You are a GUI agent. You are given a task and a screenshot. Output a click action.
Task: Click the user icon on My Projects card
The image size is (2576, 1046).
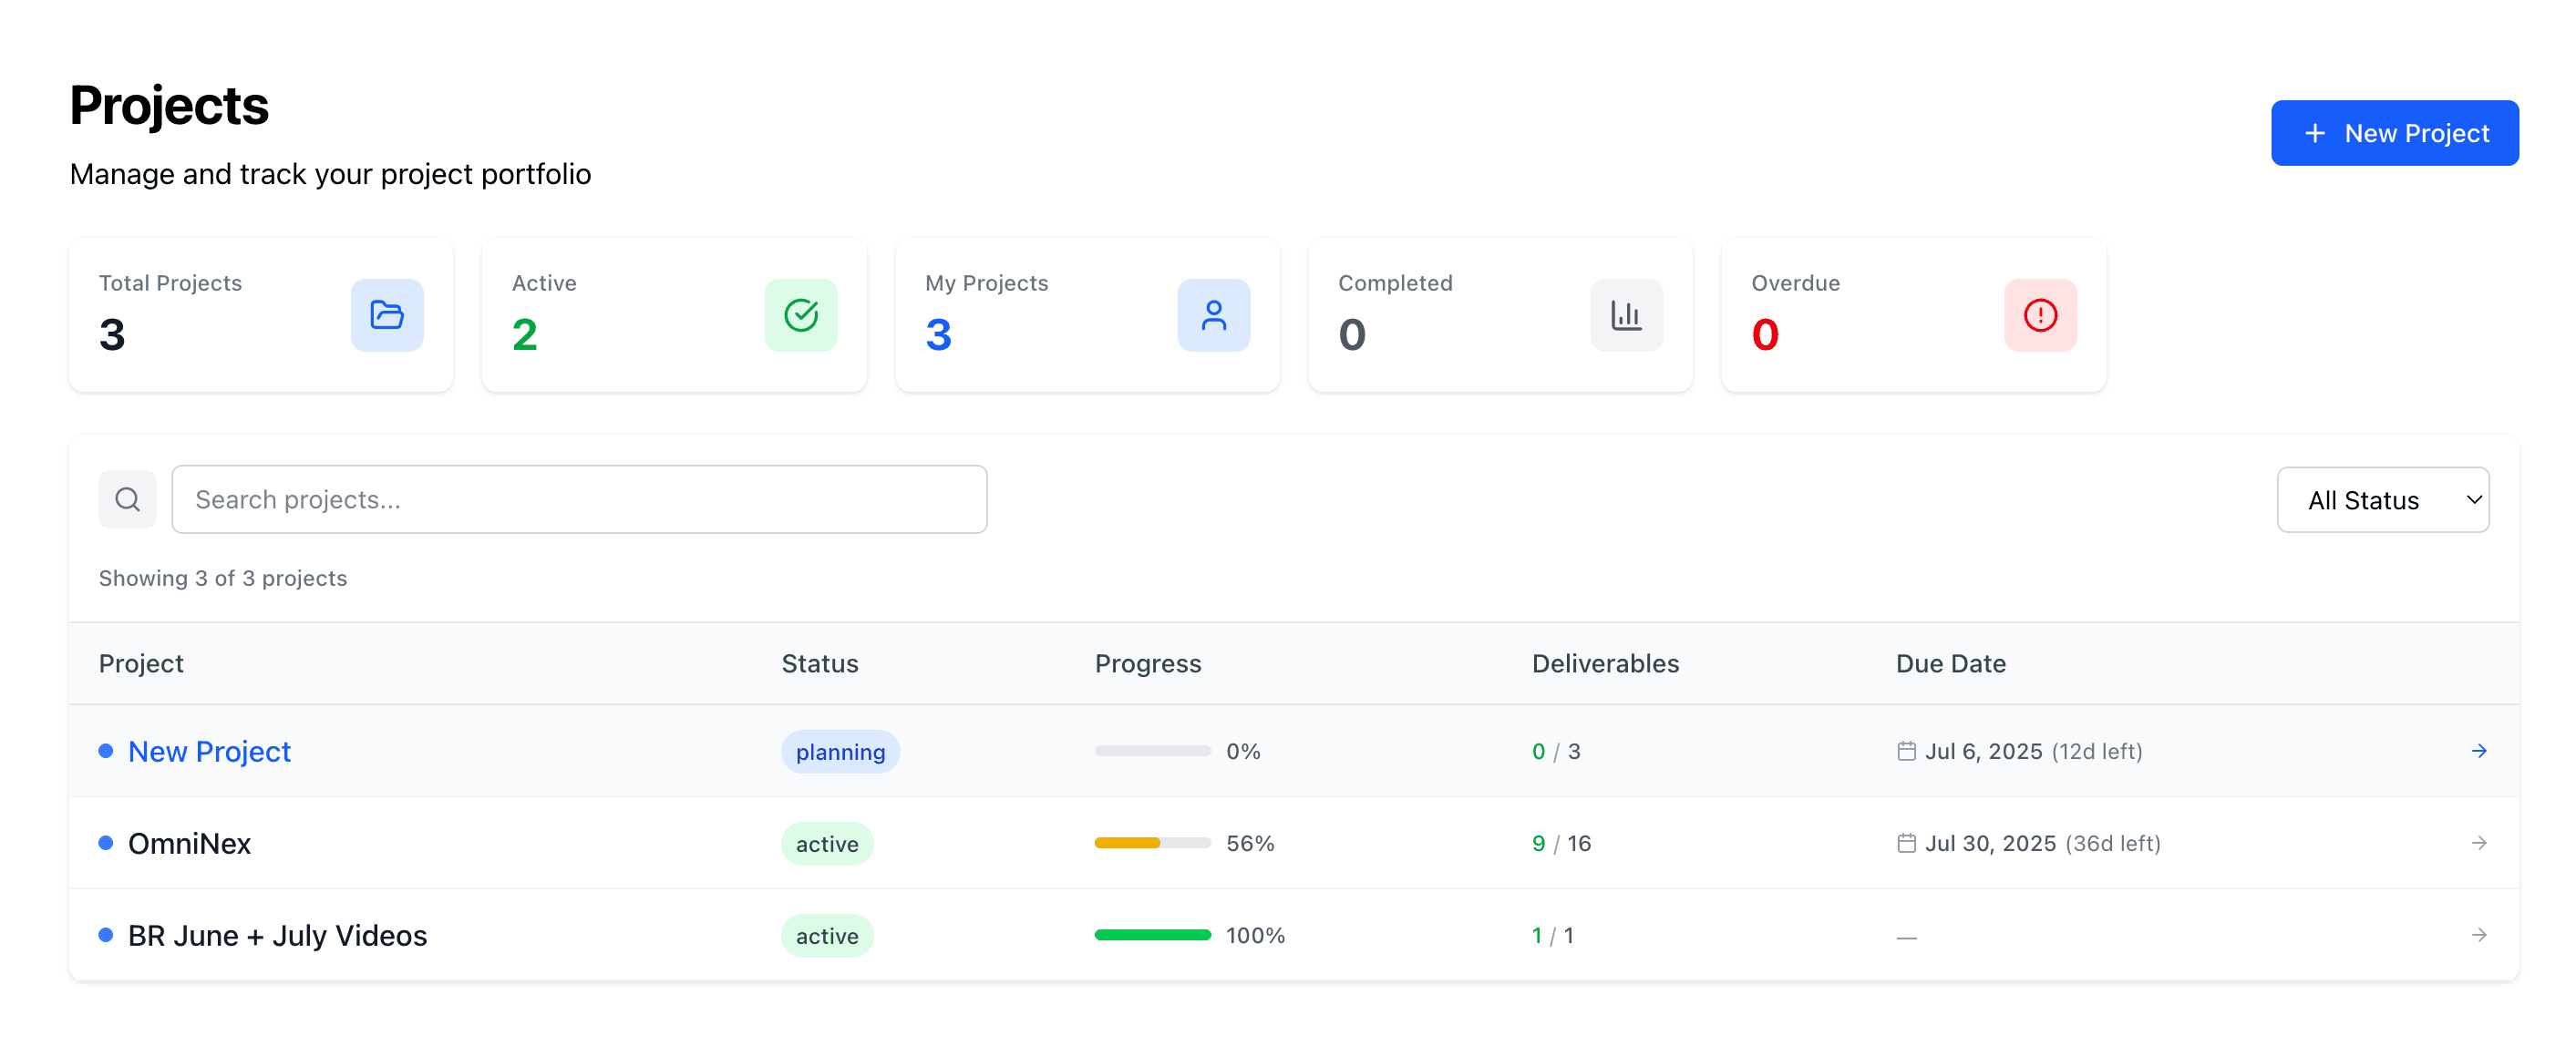(x=1214, y=315)
